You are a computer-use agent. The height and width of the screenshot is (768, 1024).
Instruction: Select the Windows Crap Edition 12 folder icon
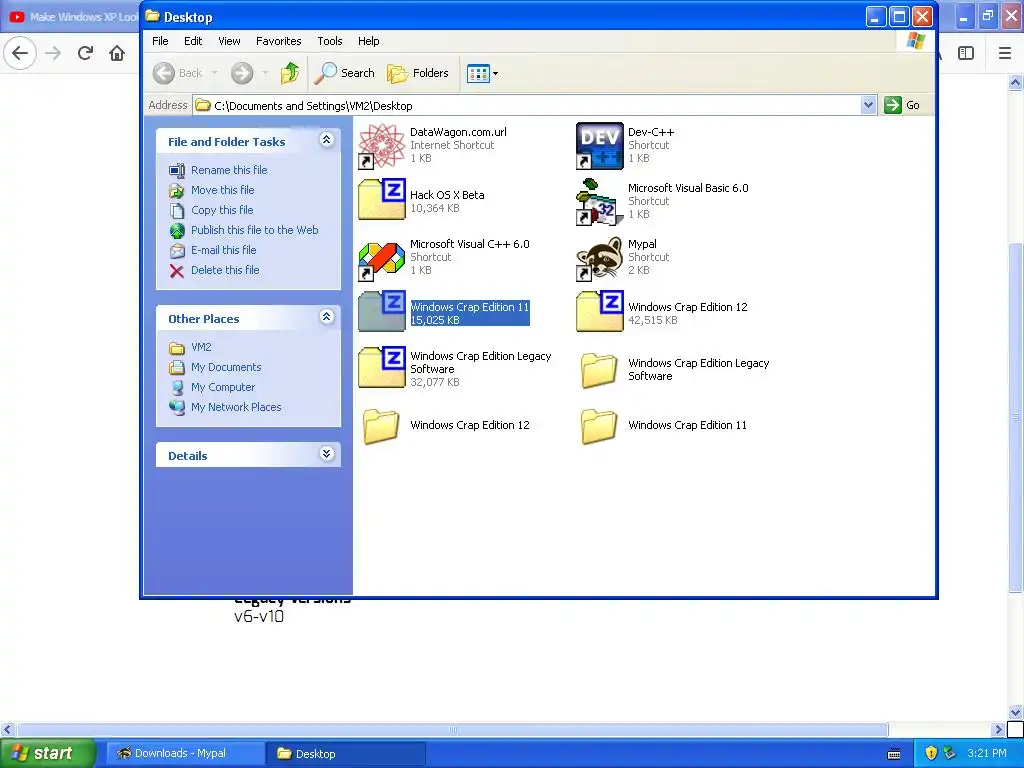pos(381,426)
